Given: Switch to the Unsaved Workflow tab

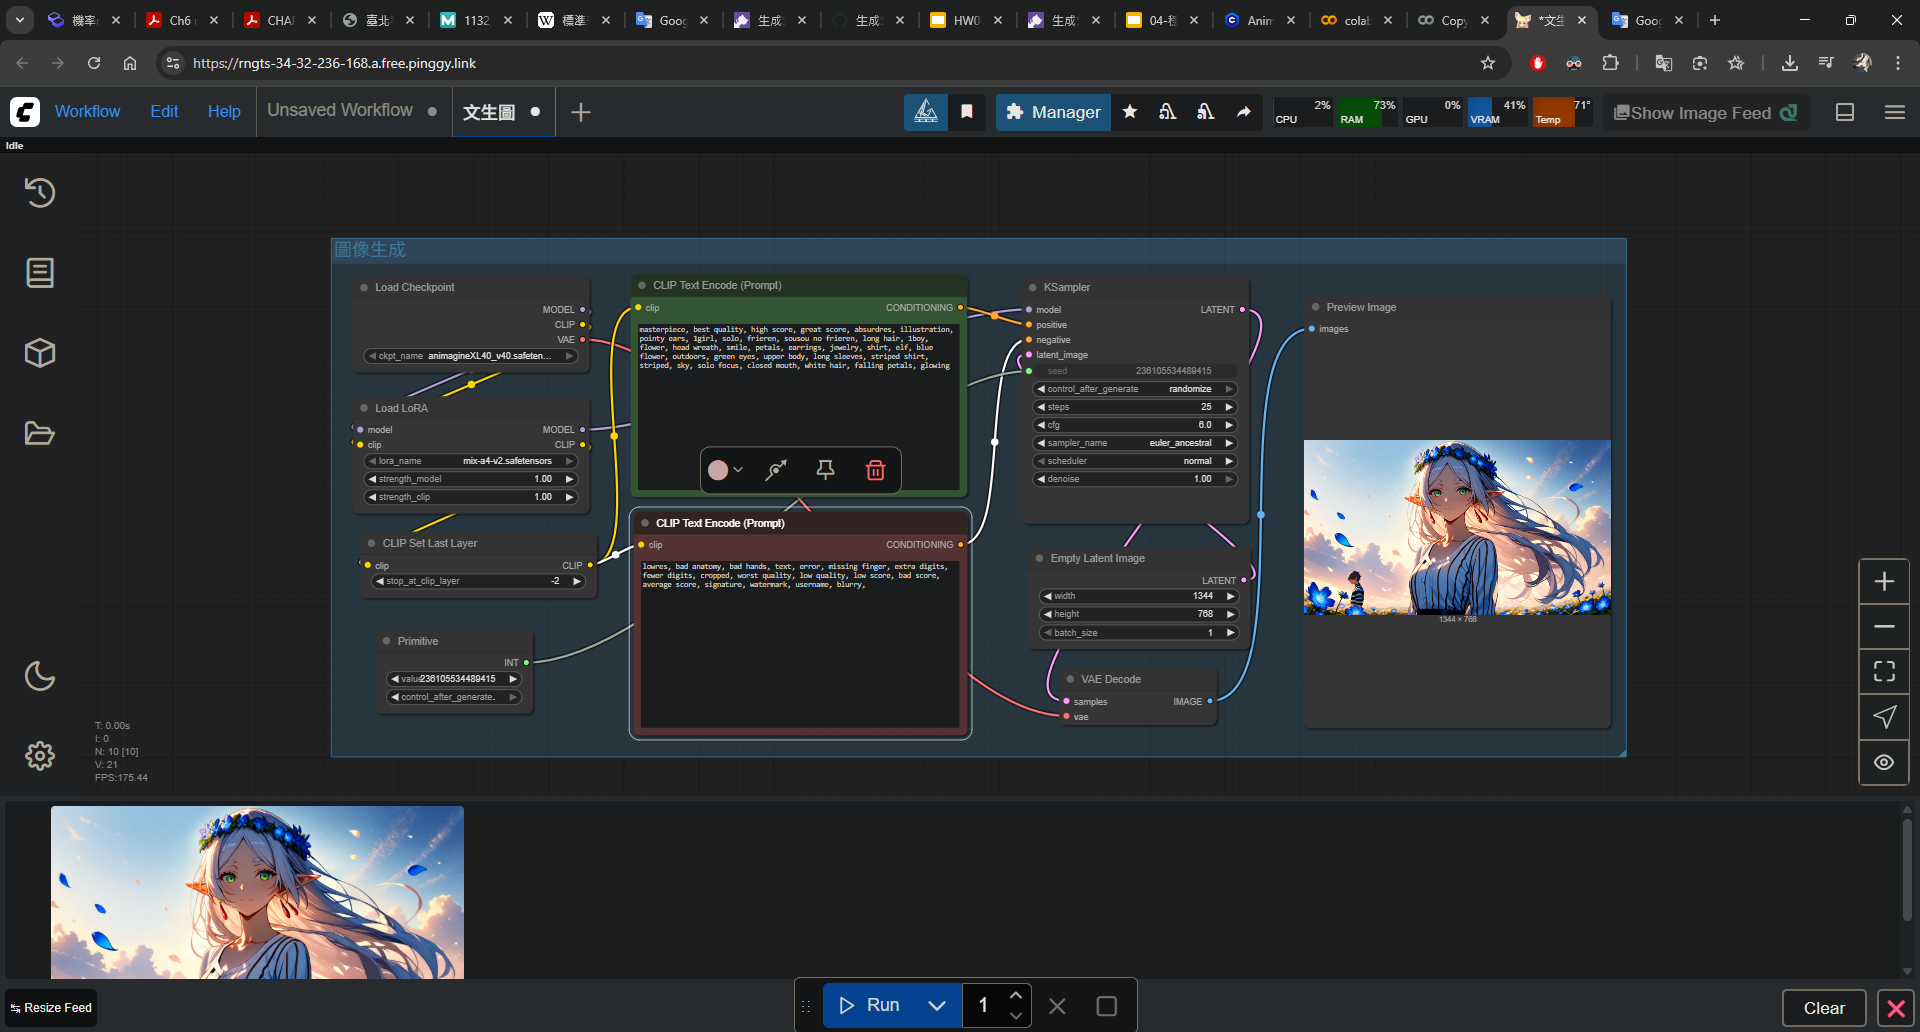Looking at the screenshot, I should [x=340, y=111].
